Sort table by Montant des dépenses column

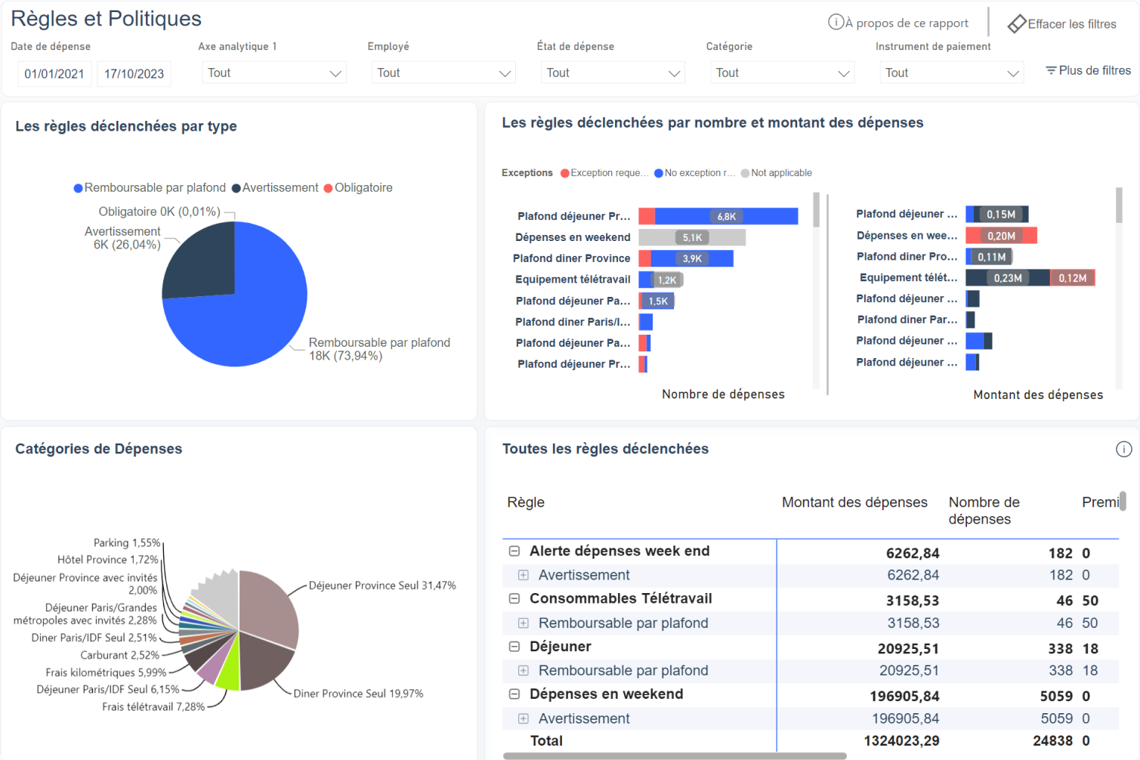tap(854, 502)
